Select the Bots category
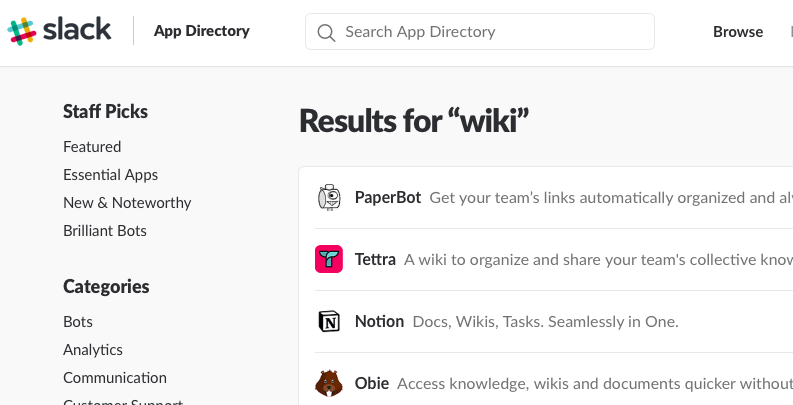The height and width of the screenshot is (405, 793). pos(78,322)
